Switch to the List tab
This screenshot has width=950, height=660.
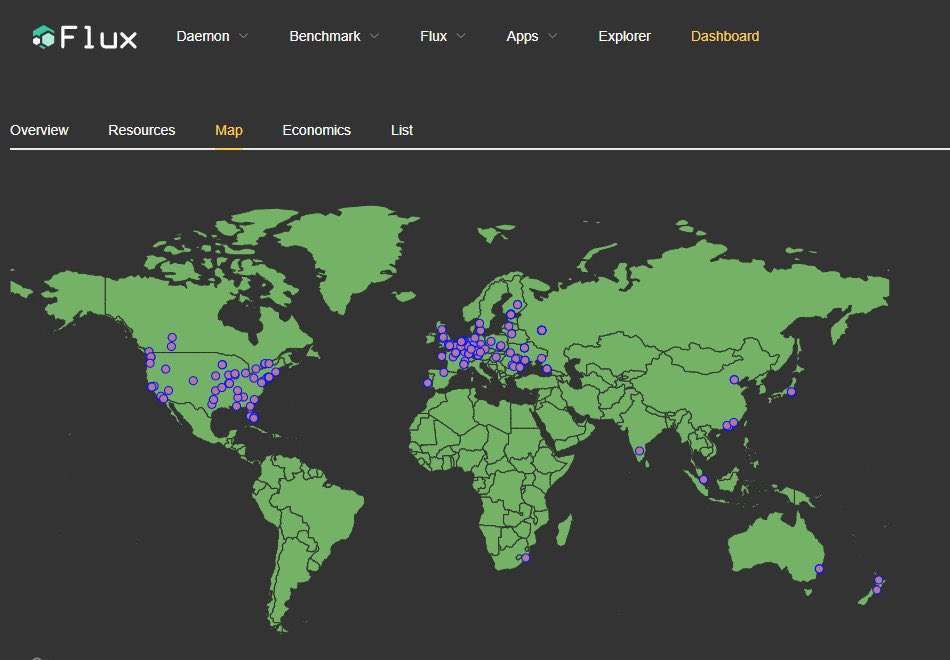click(x=402, y=130)
